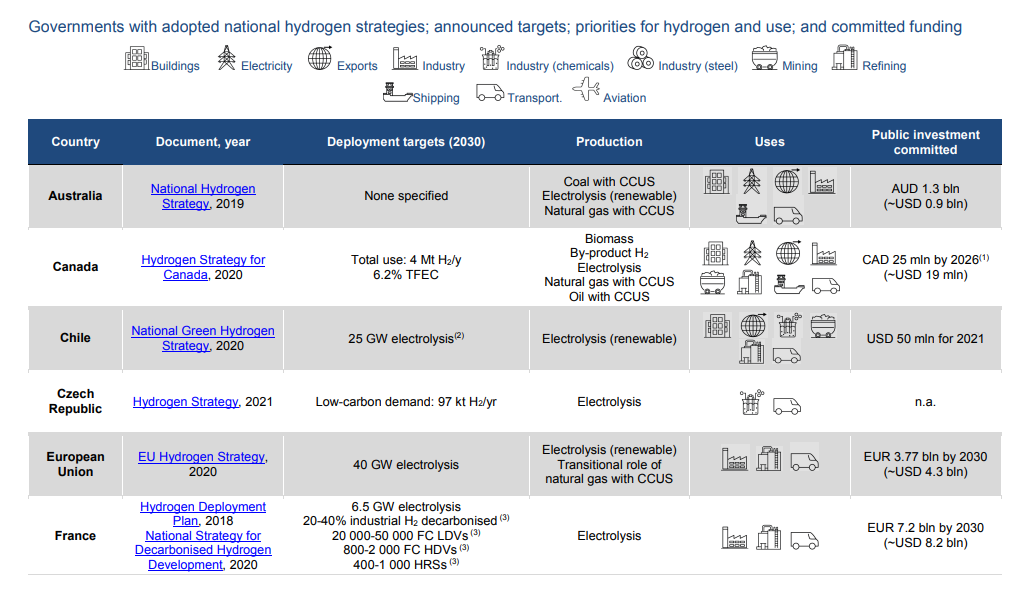The image size is (1023, 603).
Task: Pick the chemicals industry icon in Chile's row
Action: click(789, 324)
